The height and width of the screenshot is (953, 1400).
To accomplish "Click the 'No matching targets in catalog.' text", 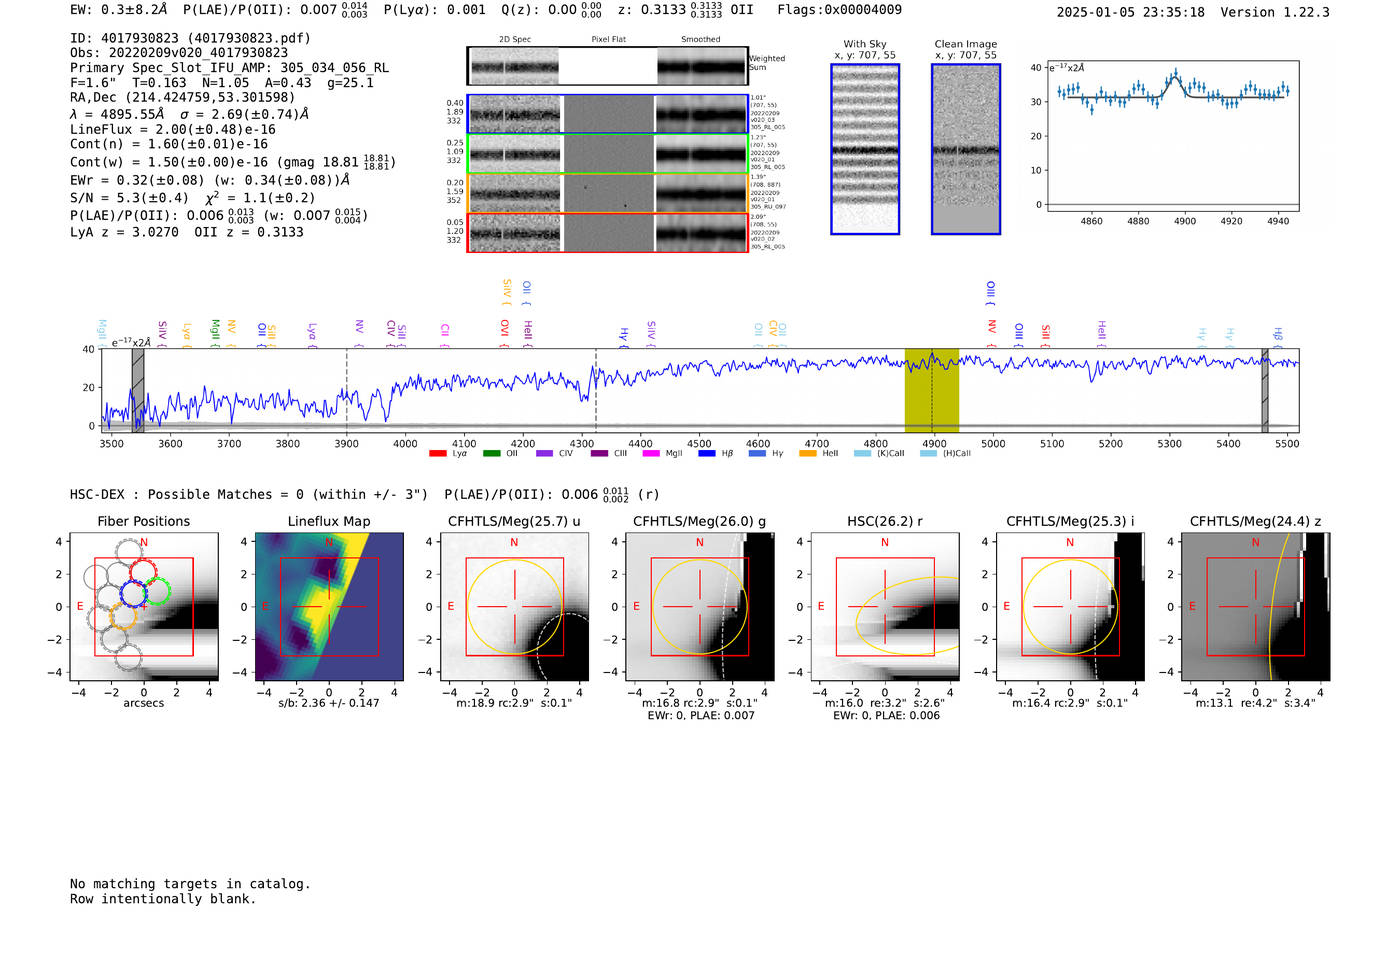I will click(x=190, y=884).
